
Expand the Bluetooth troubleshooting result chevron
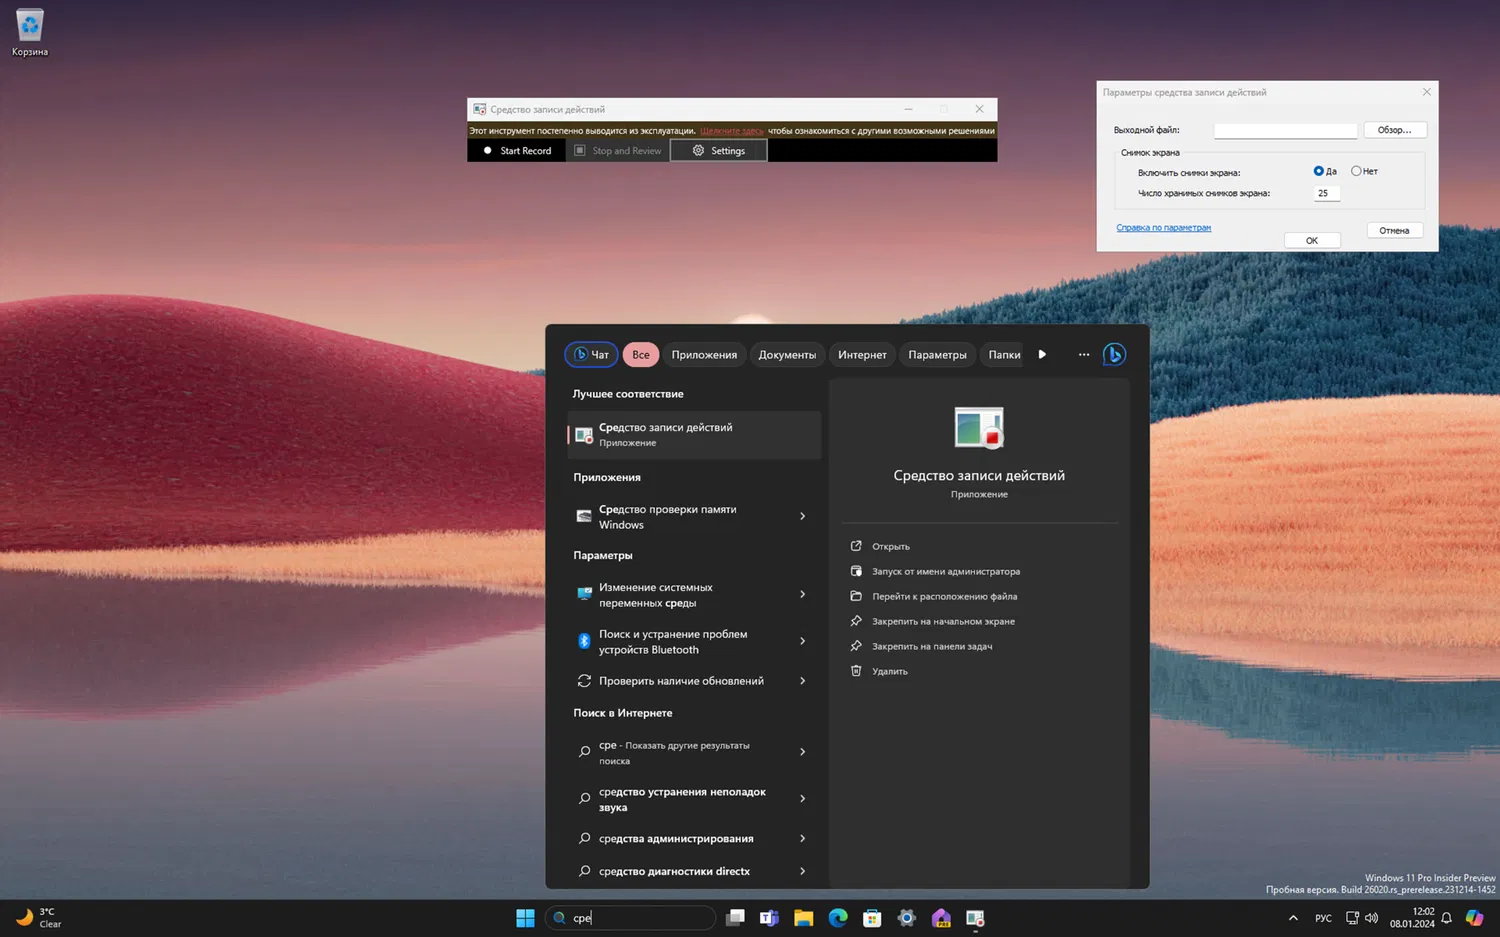point(802,641)
